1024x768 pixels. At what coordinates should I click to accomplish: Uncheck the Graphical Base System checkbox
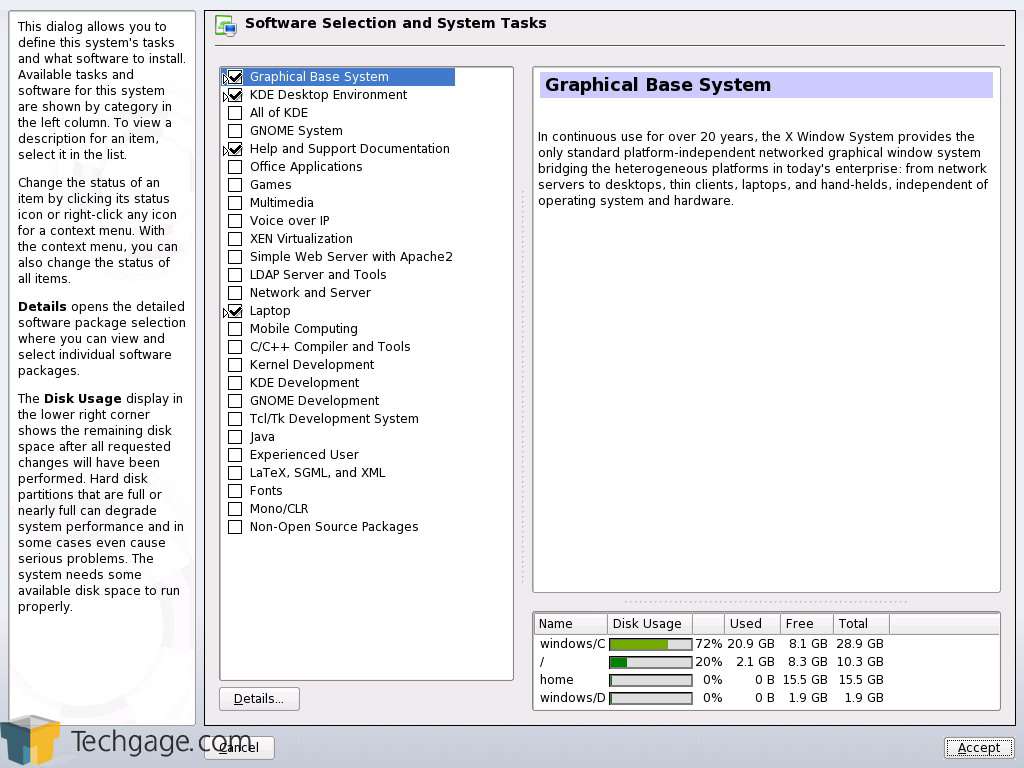click(234, 77)
